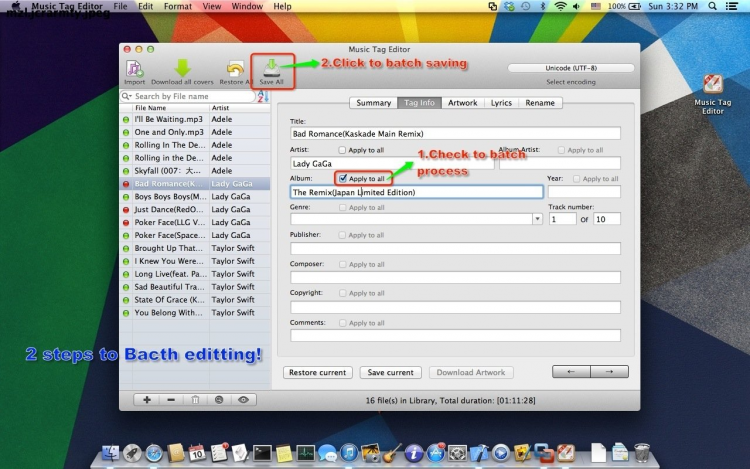Switch to the Tag Info tab
The image size is (750, 469).
pos(419,103)
